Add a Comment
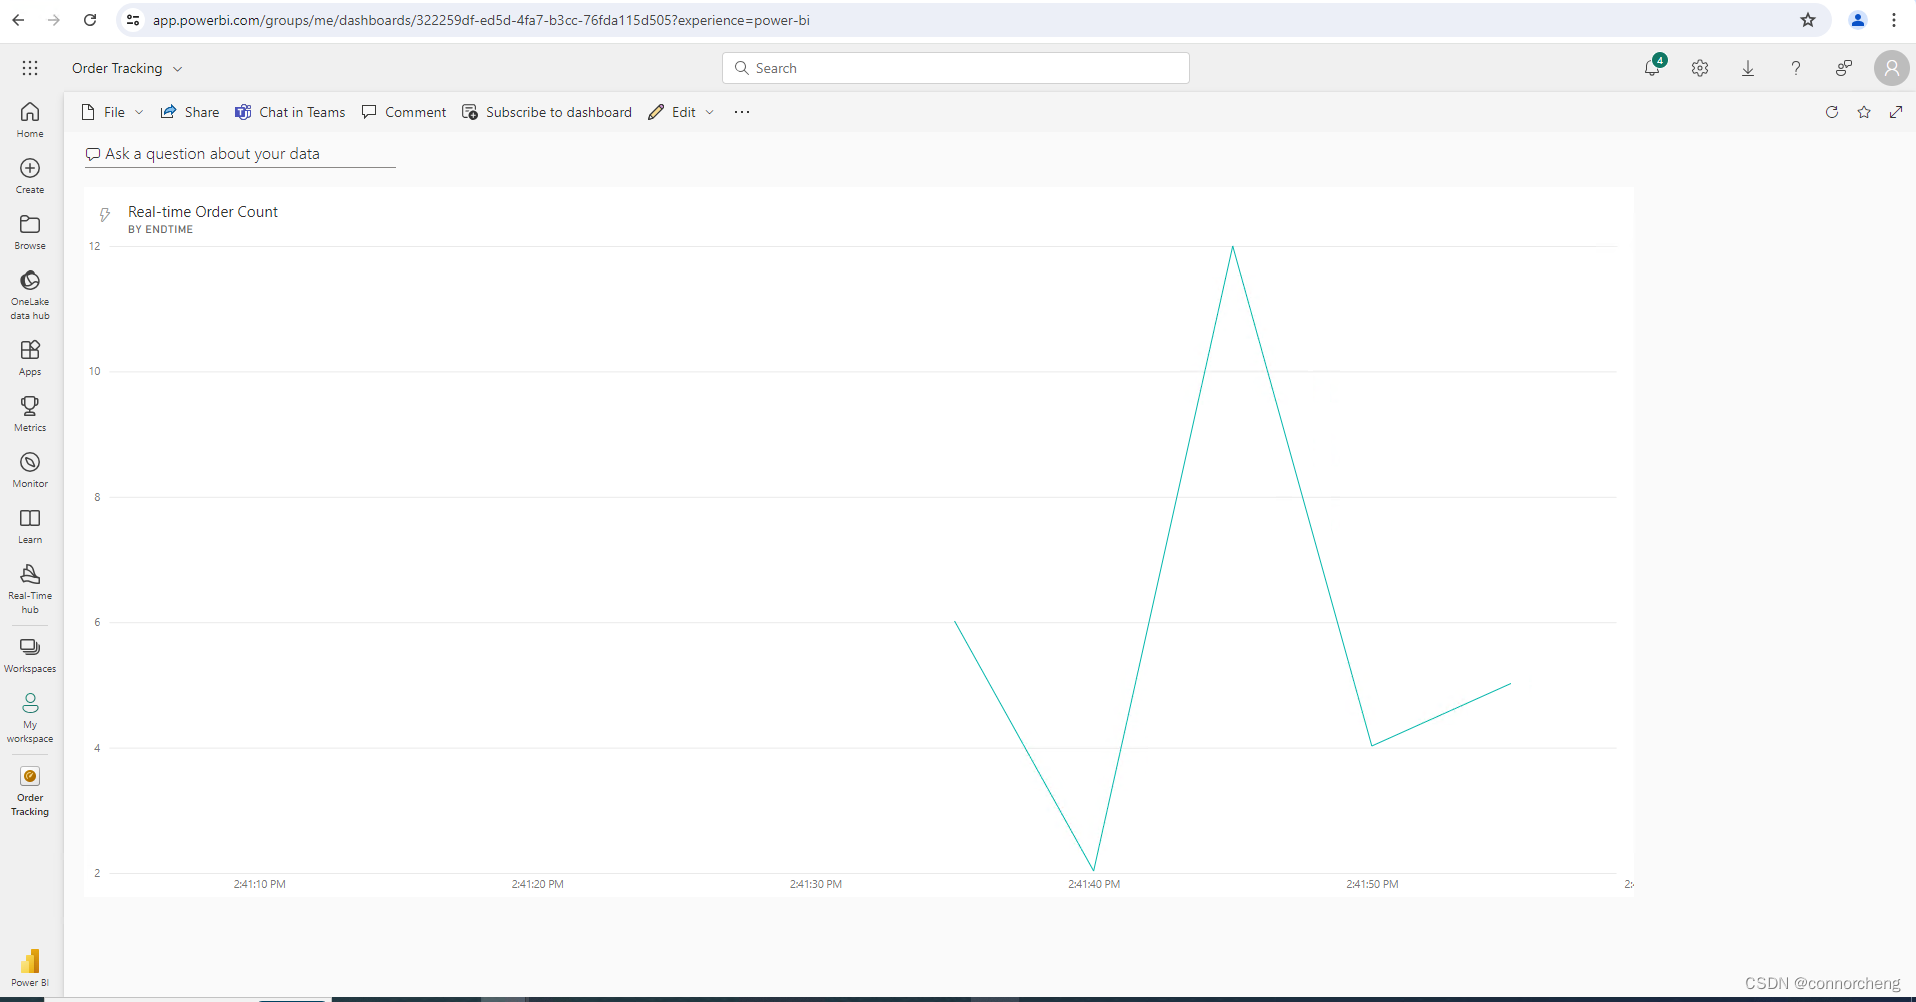The height and width of the screenshot is (1002, 1916). tap(404, 112)
